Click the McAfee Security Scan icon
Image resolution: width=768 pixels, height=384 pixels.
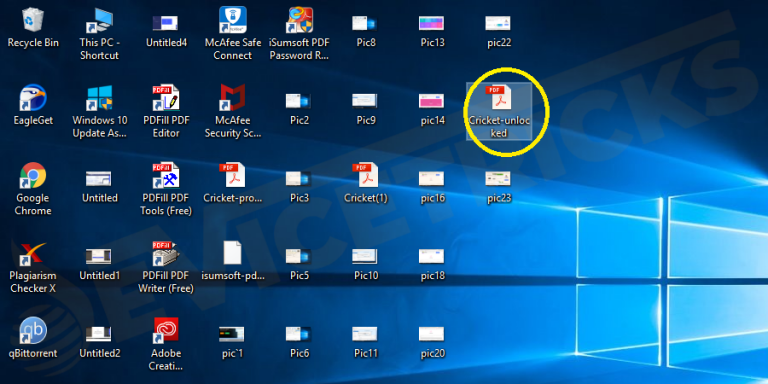coord(233,97)
